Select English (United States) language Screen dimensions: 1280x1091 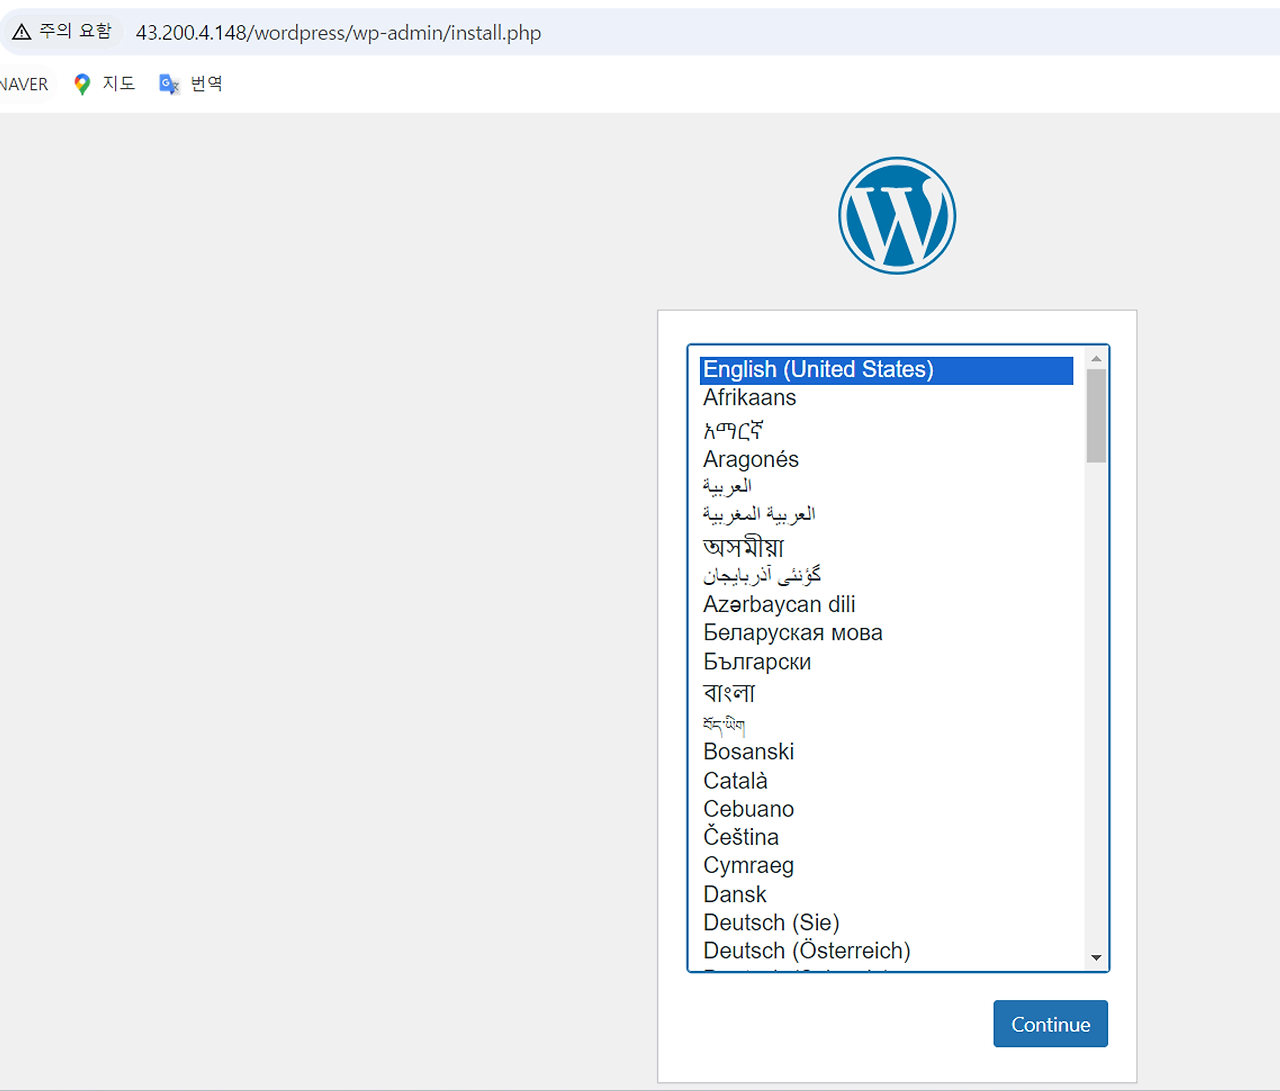pos(886,370)
